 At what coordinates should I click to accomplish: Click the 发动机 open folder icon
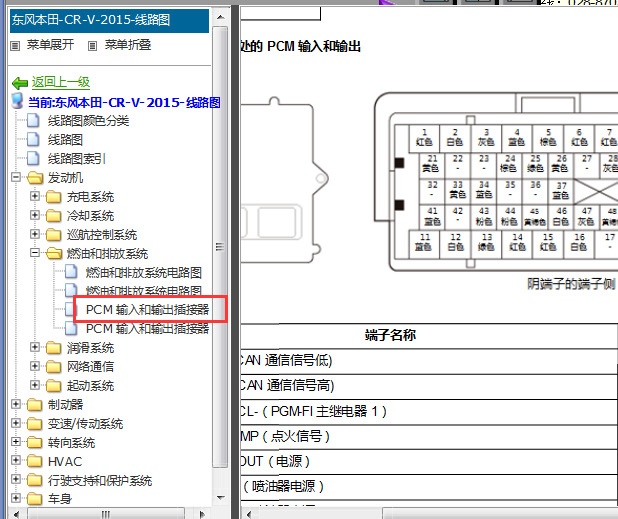click(x=35, y=178)
